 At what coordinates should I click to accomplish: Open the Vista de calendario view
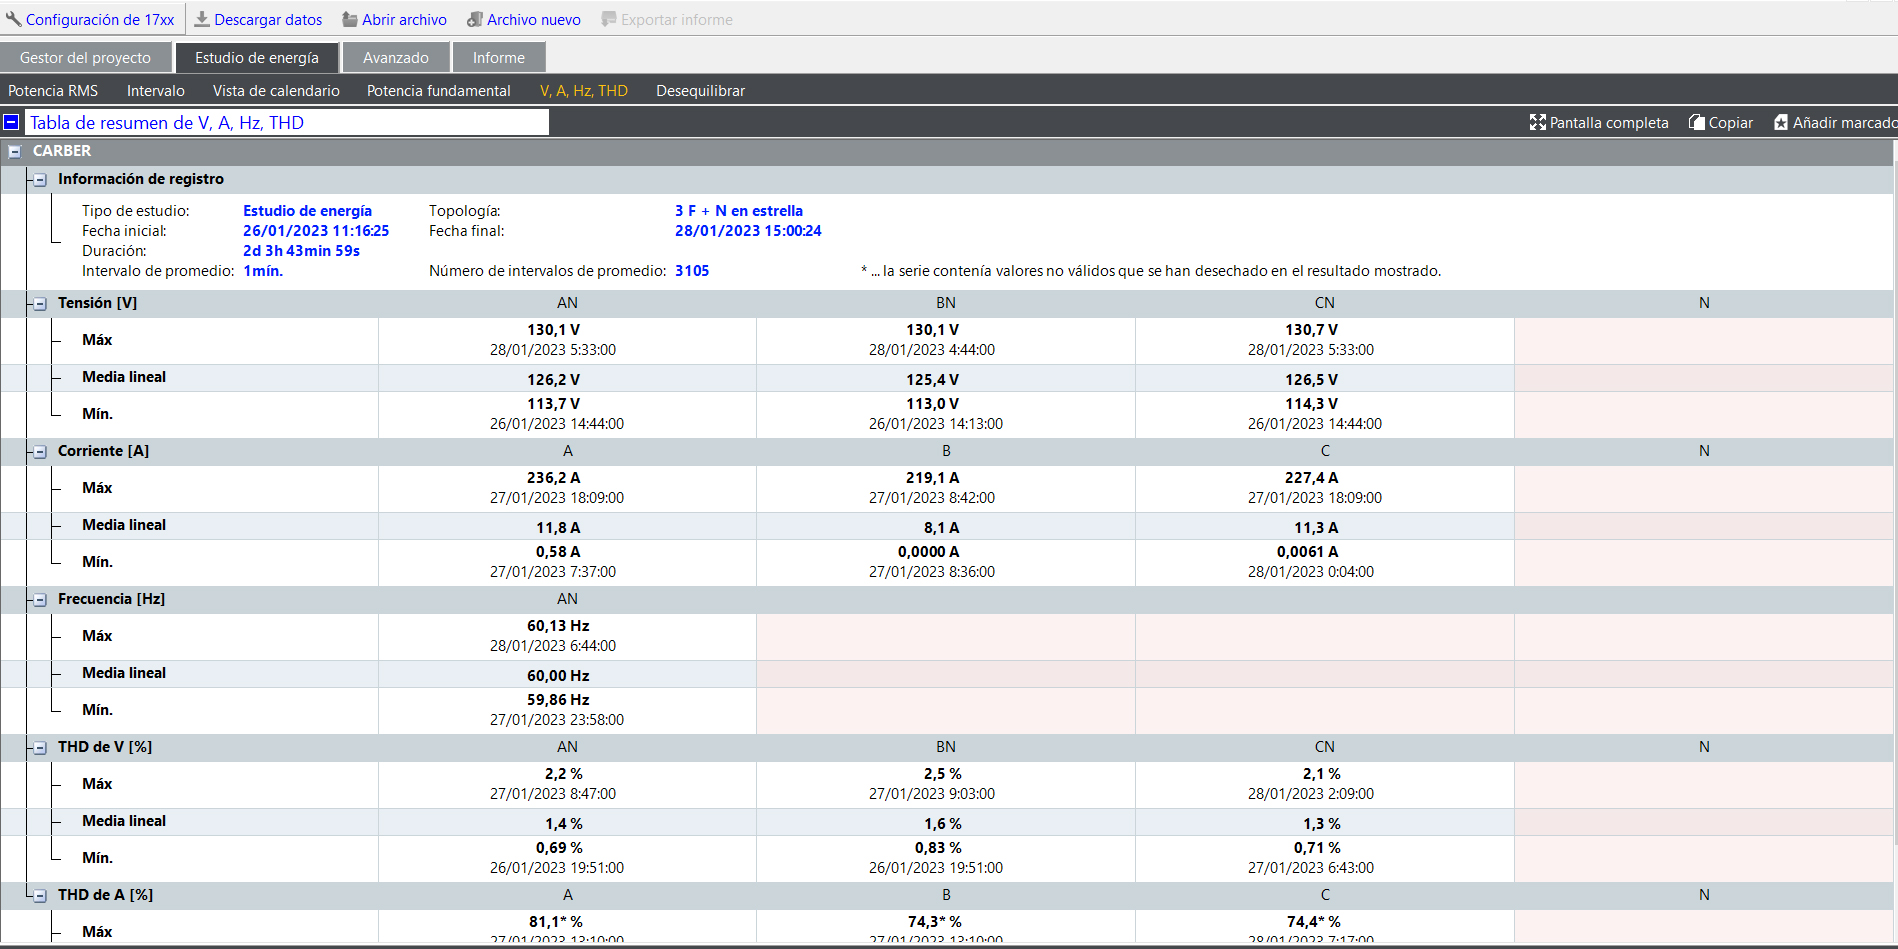click(x=276, y=91)
